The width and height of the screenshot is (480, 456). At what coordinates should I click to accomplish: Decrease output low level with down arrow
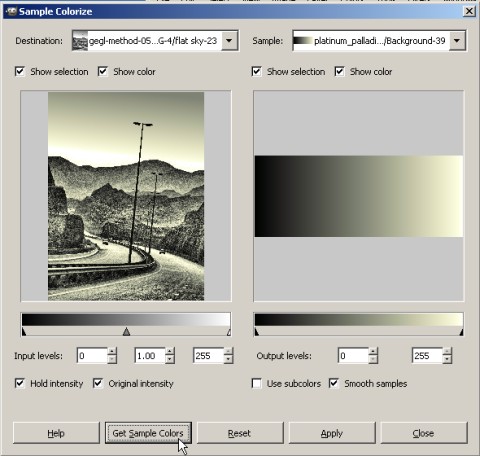[373, 359]
